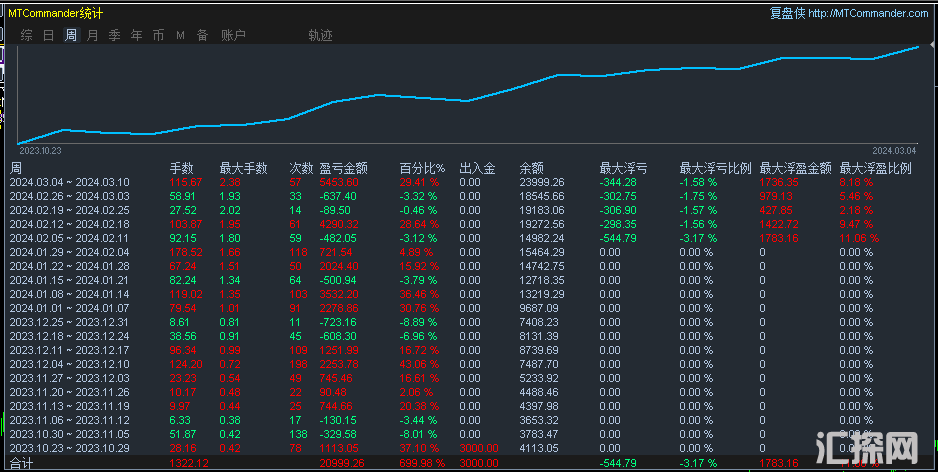Viewport: 938px width, 472px height.
Task: Switch to the 年 (yearly) tab
Action: tap(137, 35)
